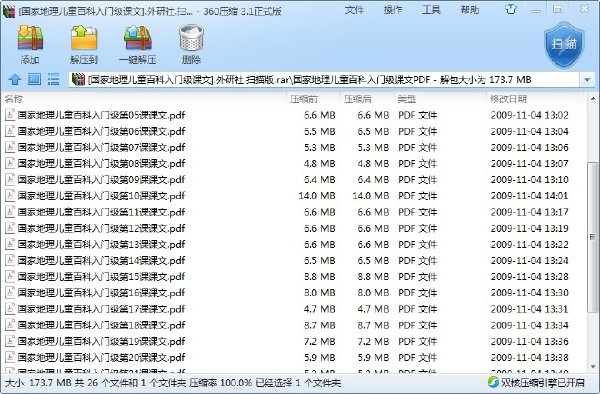Image resolution: width=600 pixels, height=394 pixels.
Task: Click PDF icon of 第15课课文.pdf
Action: (10, 277)
